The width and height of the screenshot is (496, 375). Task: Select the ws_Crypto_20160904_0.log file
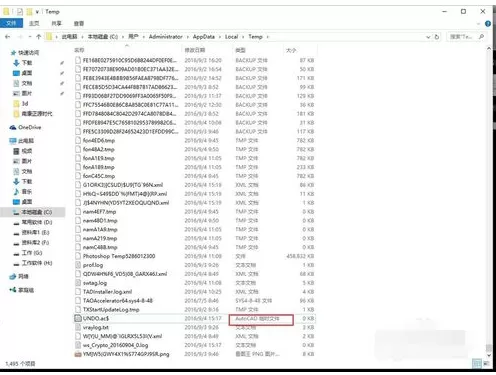click(115, 345)
